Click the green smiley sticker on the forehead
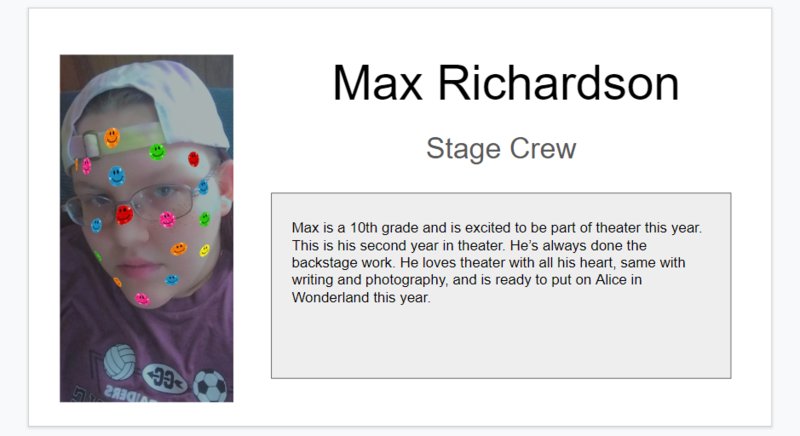The image size is (800, 436). click(x=157, y=151)
